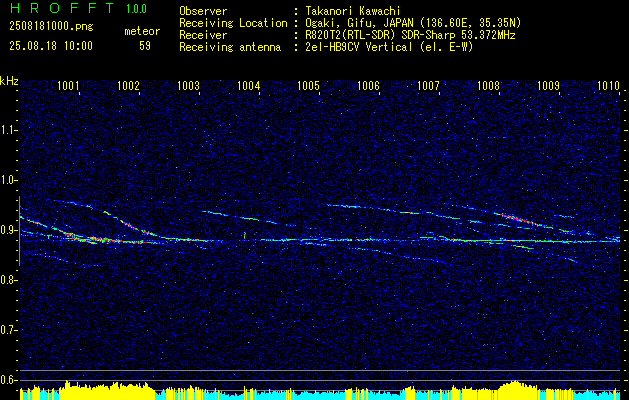Click the 1009 time marker
The height and width of the screenshot is (400, 629).
pos(548,85)
